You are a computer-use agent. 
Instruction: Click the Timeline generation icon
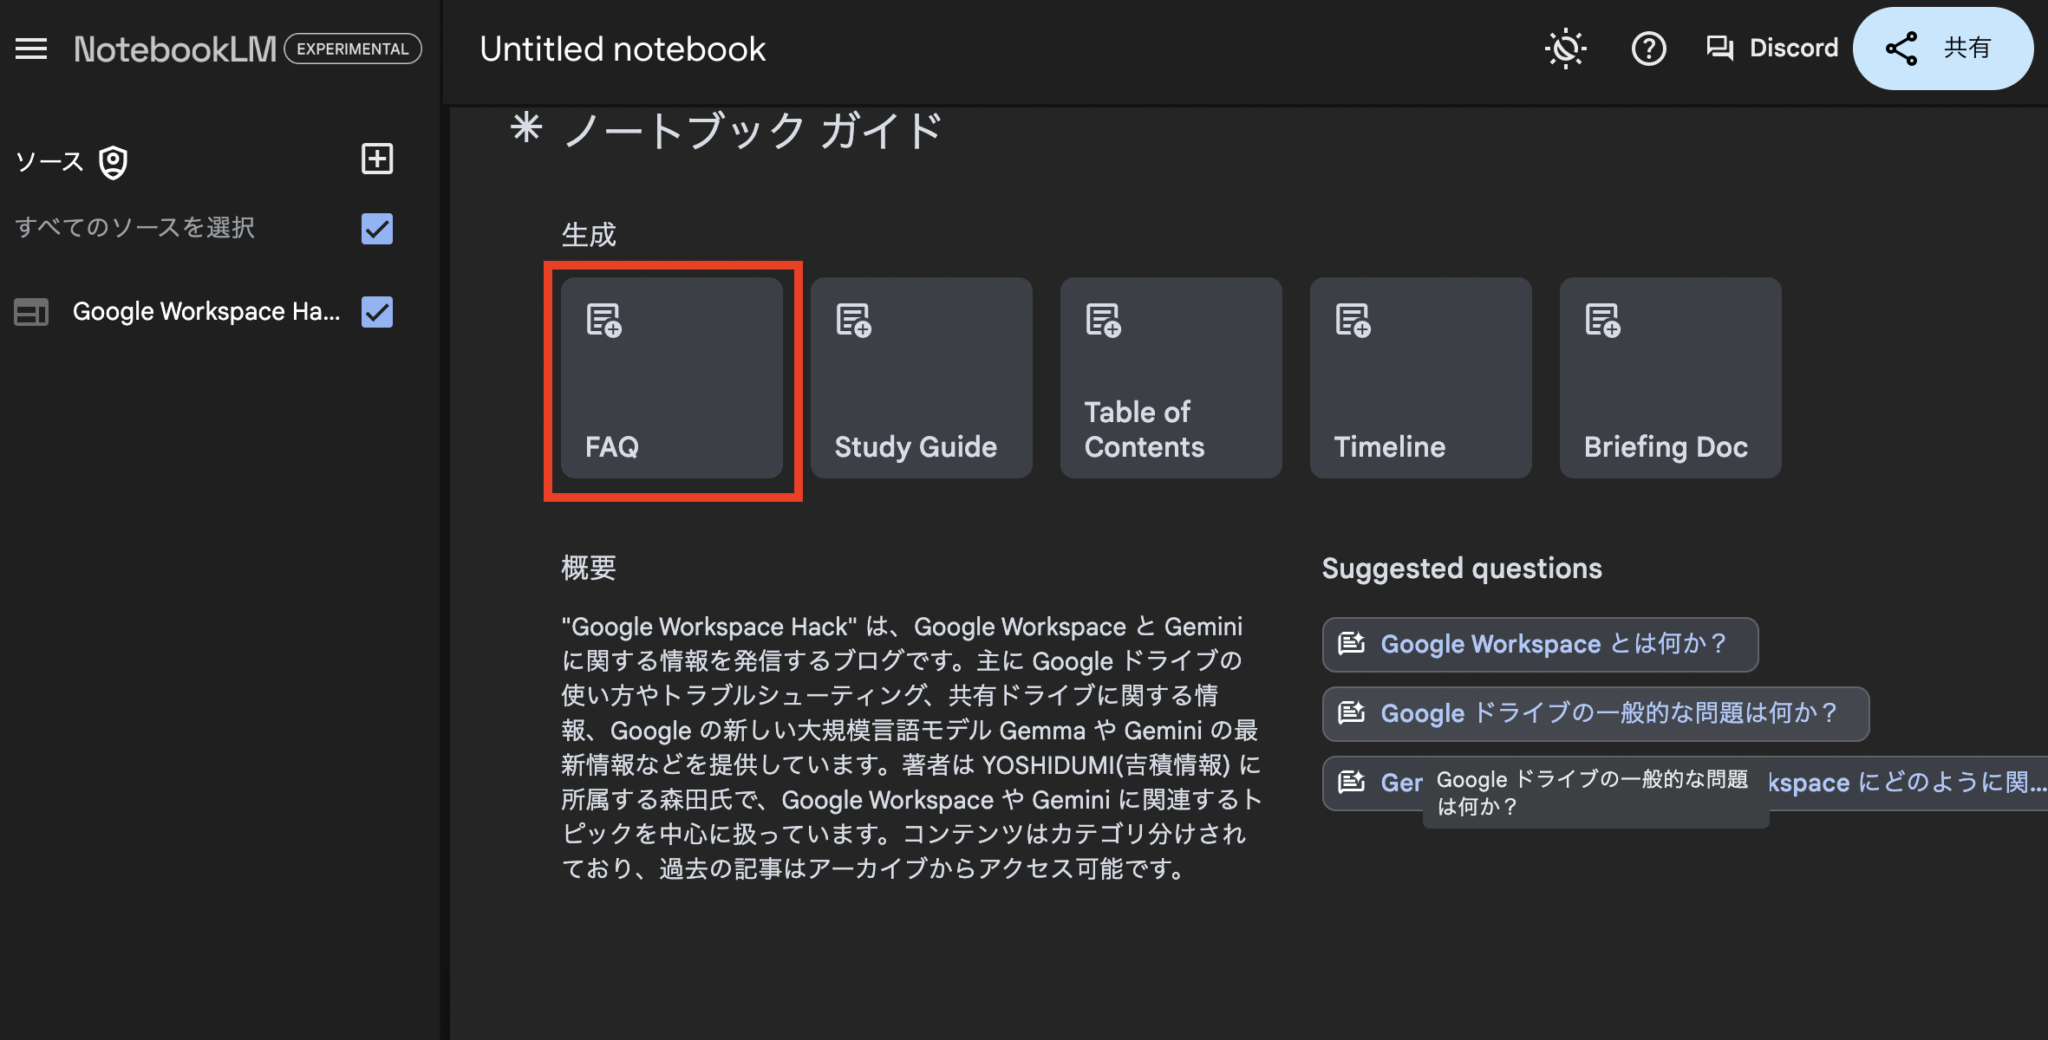[1351, 320]
